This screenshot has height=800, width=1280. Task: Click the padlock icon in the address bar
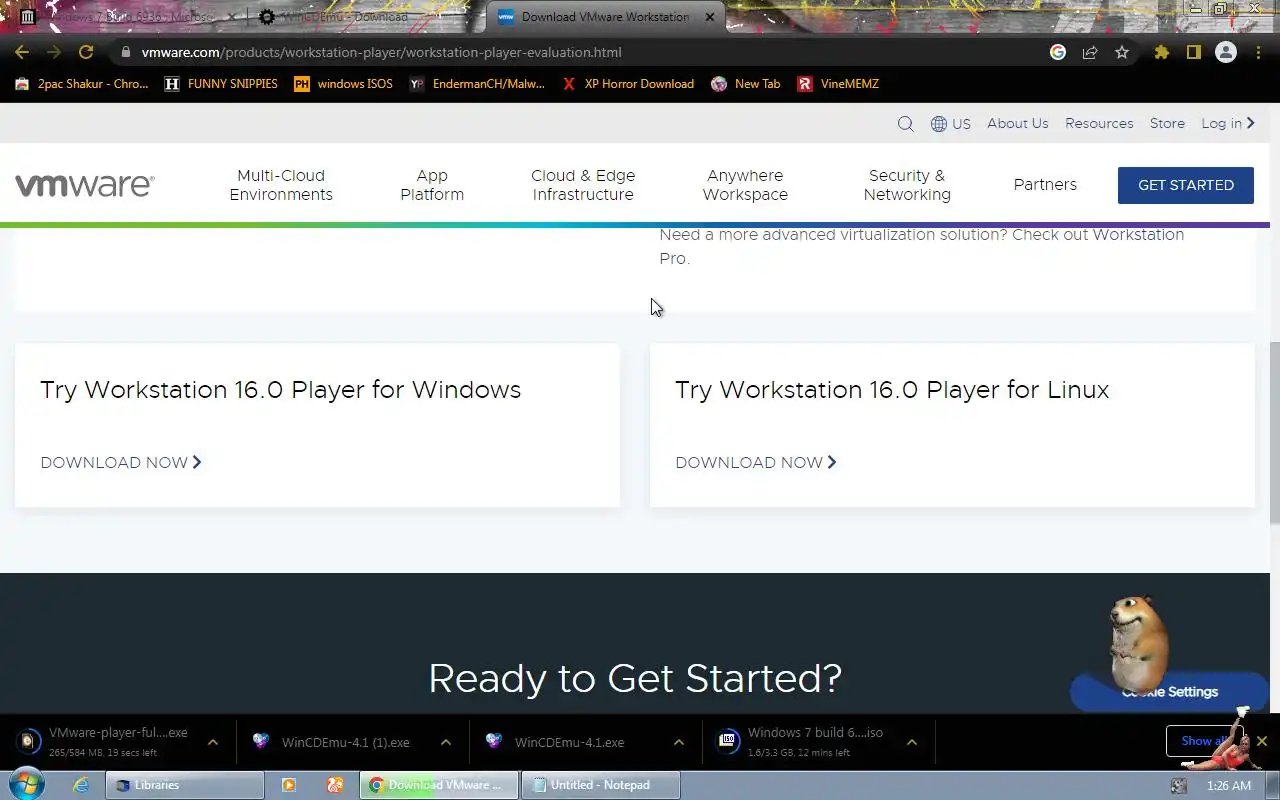(124, 52)
